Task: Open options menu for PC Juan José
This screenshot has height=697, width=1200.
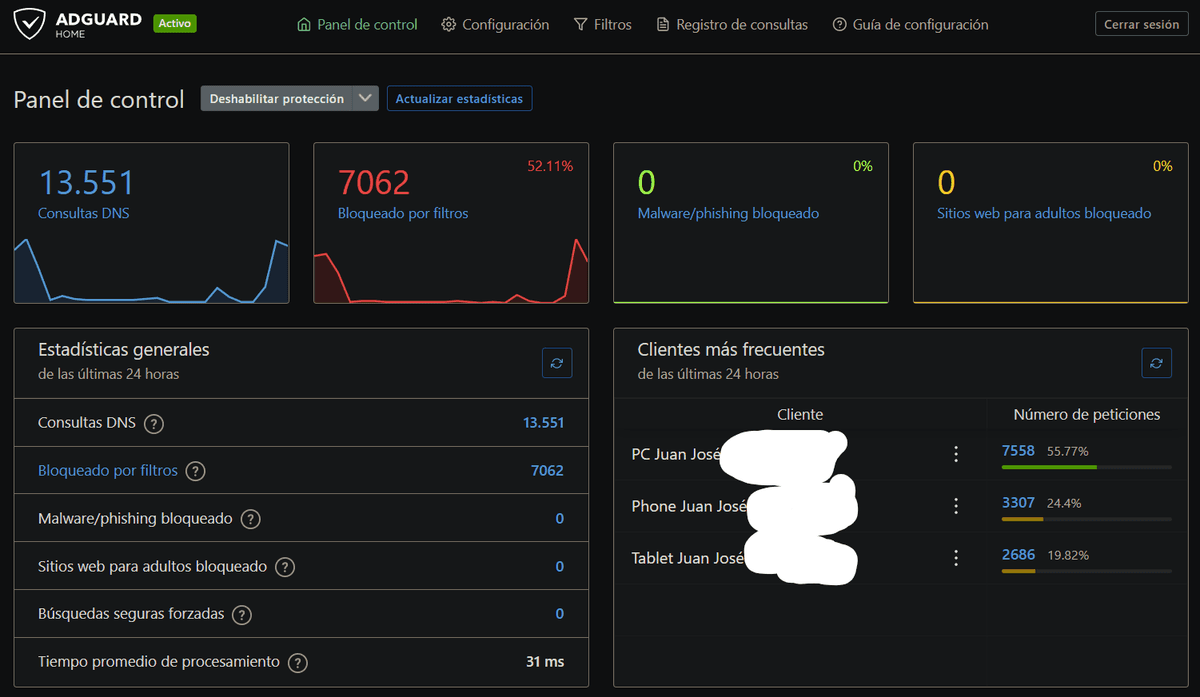Action: [955, 453]
